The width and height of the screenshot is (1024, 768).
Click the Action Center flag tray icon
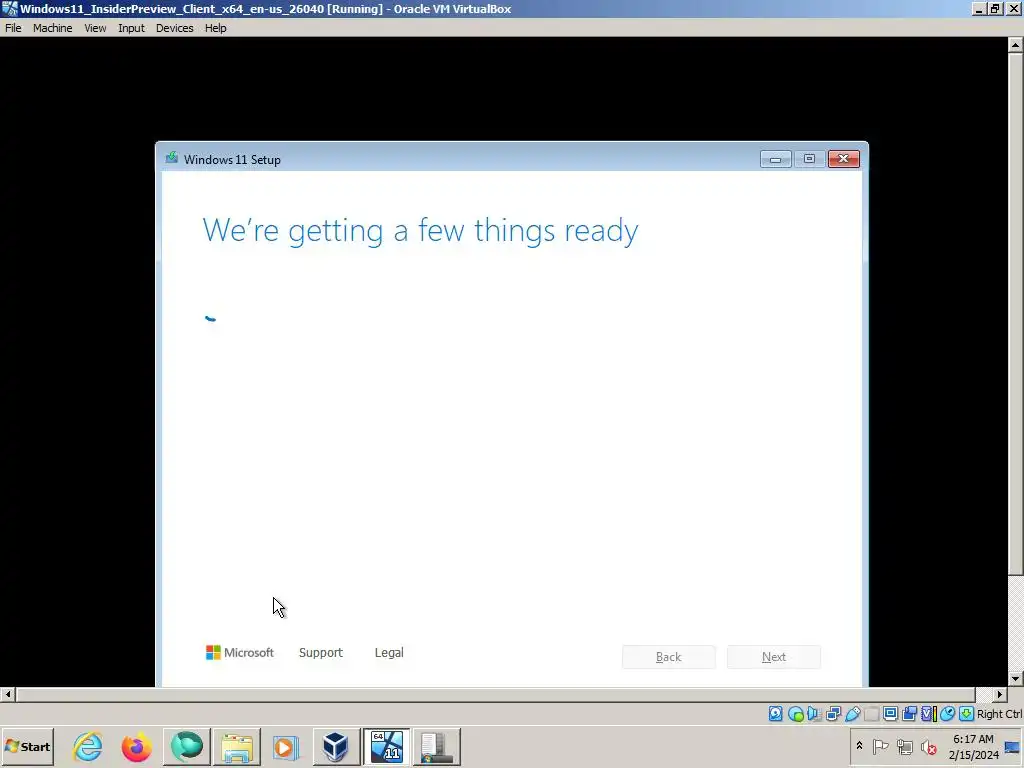pos(880,746)
